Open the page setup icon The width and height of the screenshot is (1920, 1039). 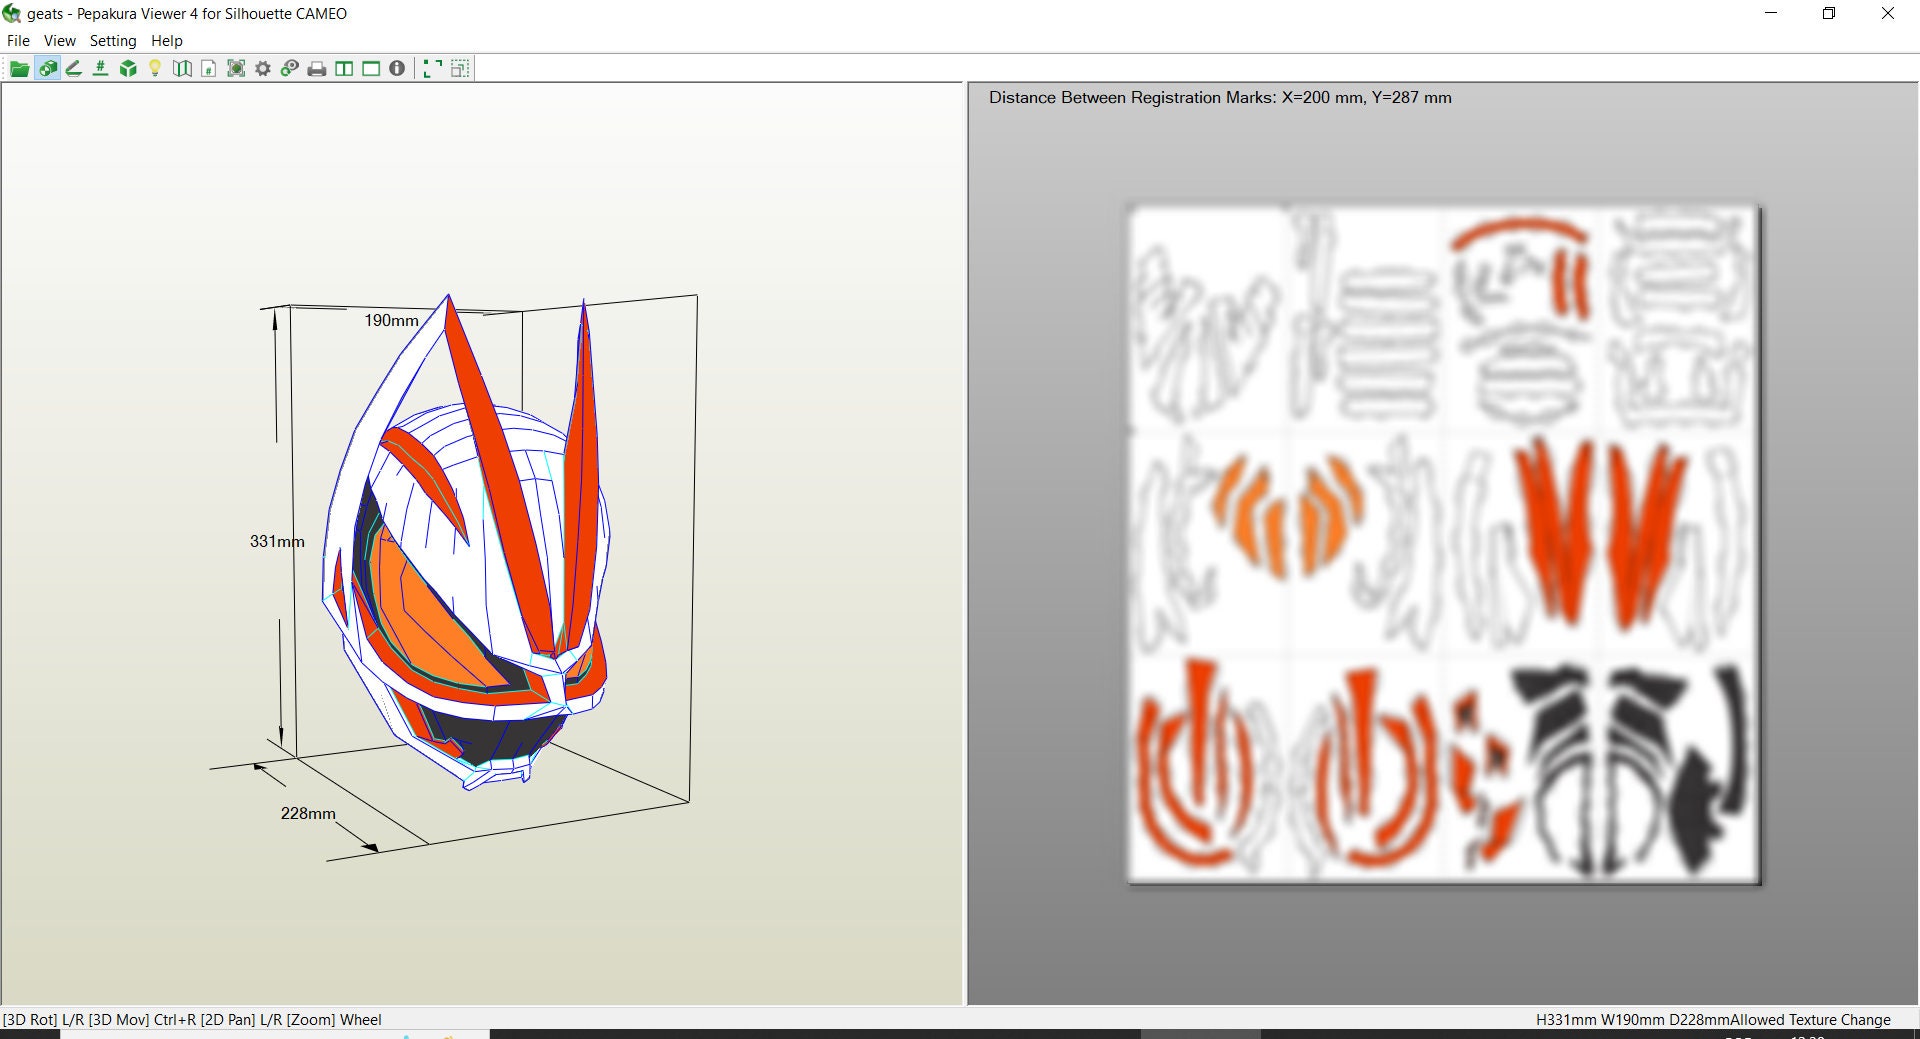208,68
